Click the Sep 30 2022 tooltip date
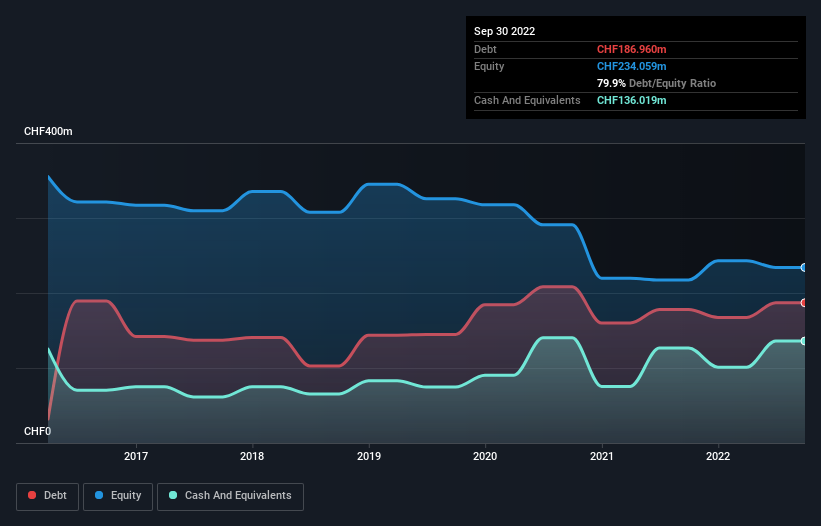The image size is (821, 526). point(504,31)
